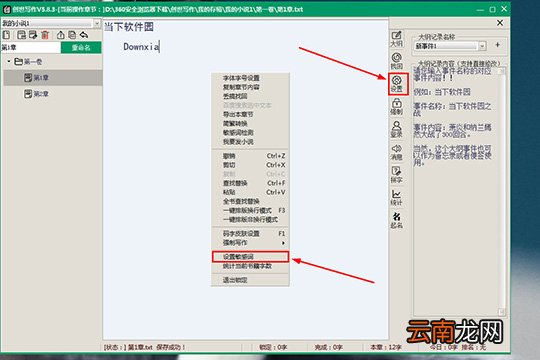Click the 本章：12字 status bar entry
The image size is (540, 360).
point(386,347)
